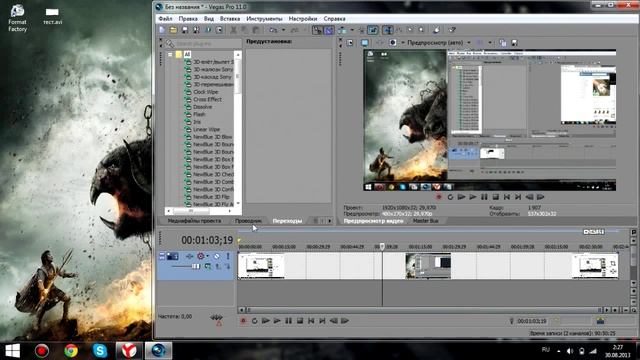Click Play From Start in timeline transport
The width and height of the screenshot is (640, 360).
[266, 321]
